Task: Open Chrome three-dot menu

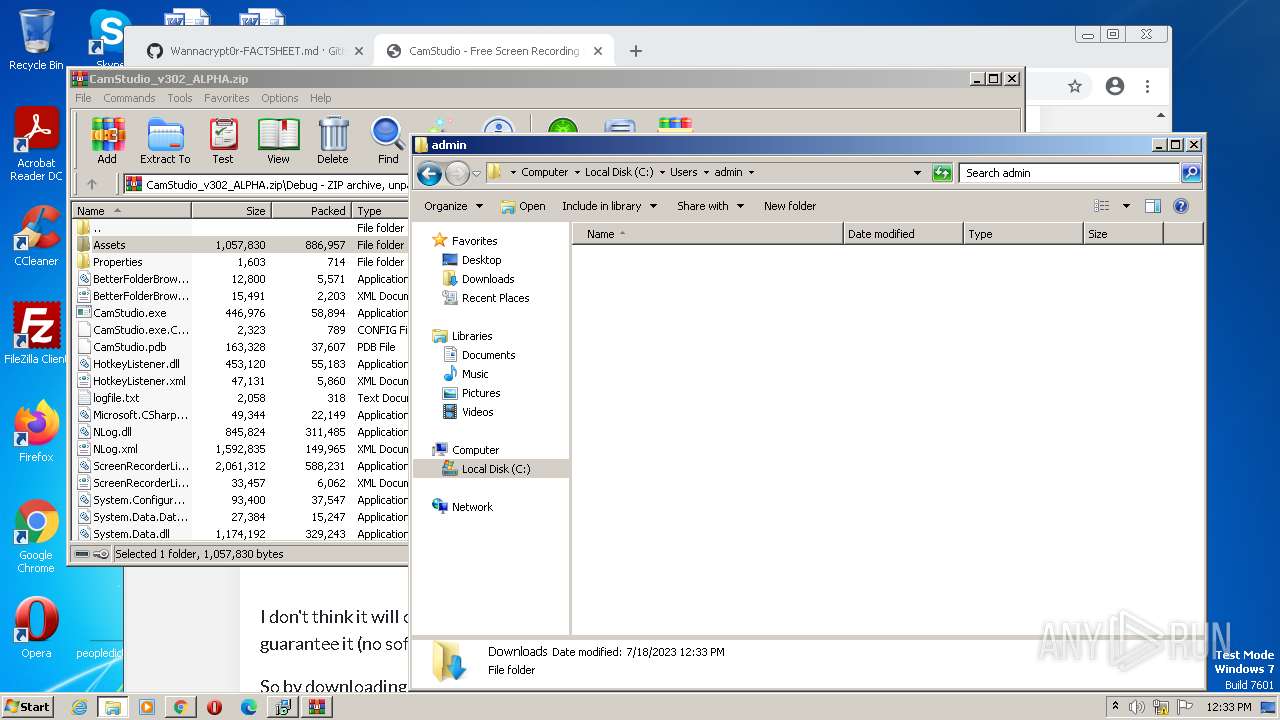Action: [1148, 87]
